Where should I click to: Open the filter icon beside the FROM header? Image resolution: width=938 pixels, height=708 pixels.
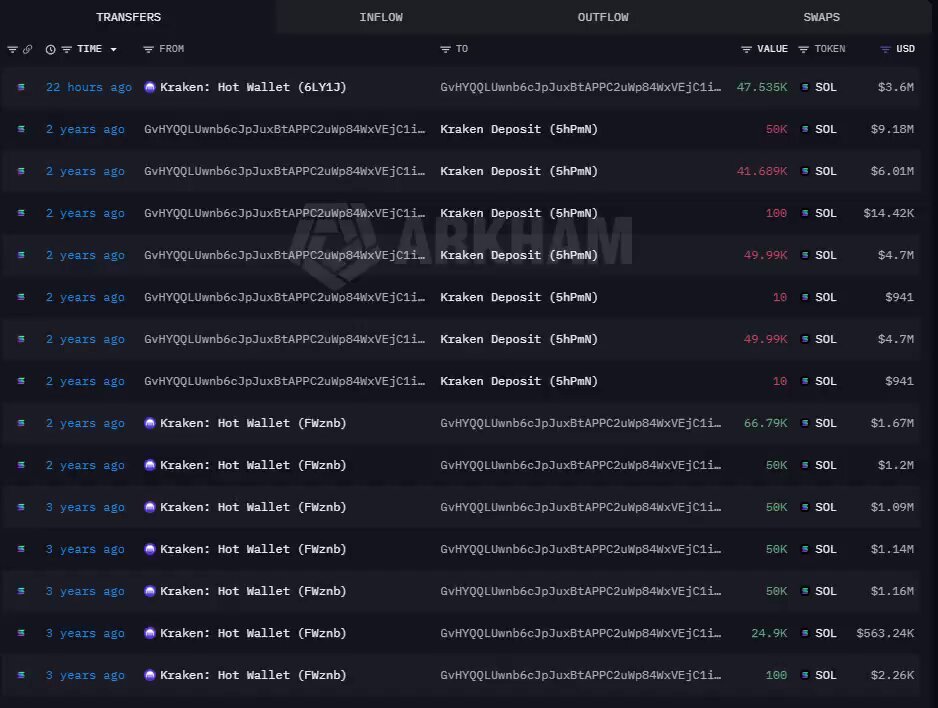click(x=148, y=50)
